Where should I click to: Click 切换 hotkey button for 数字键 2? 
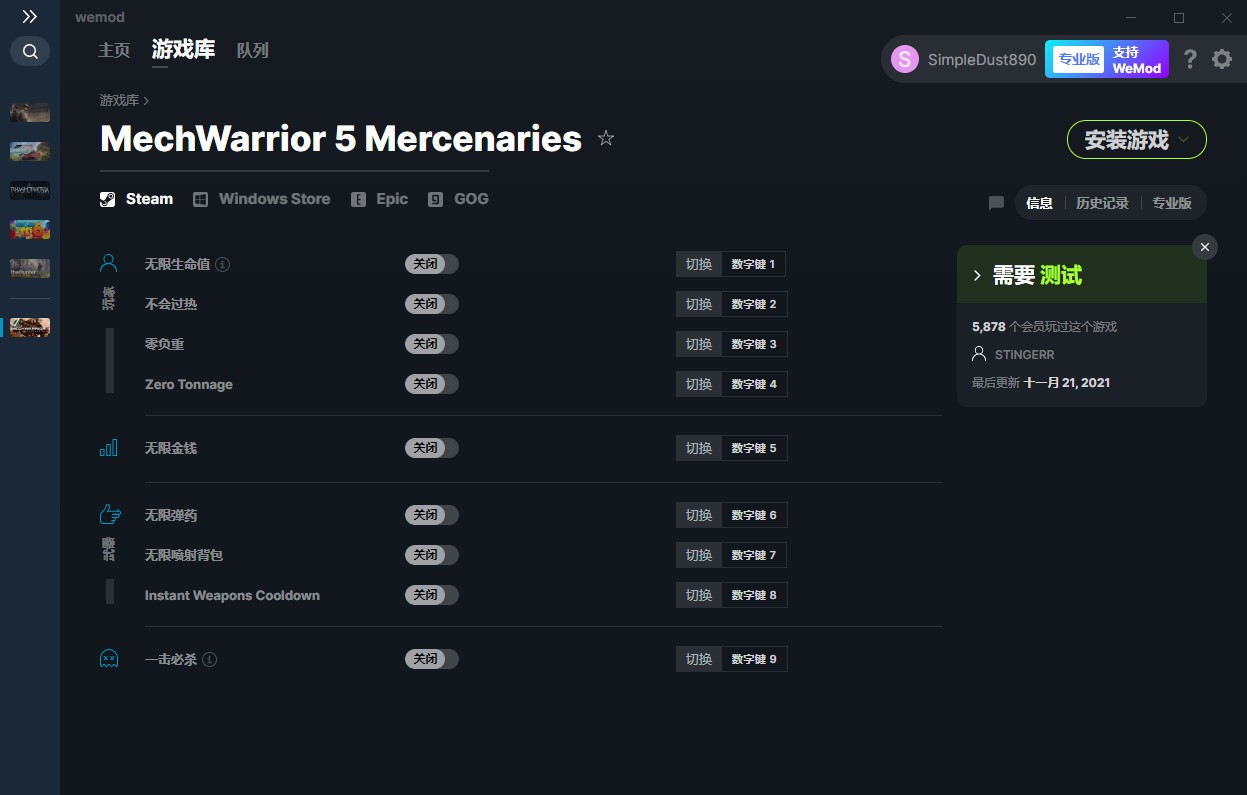point(699,304)
